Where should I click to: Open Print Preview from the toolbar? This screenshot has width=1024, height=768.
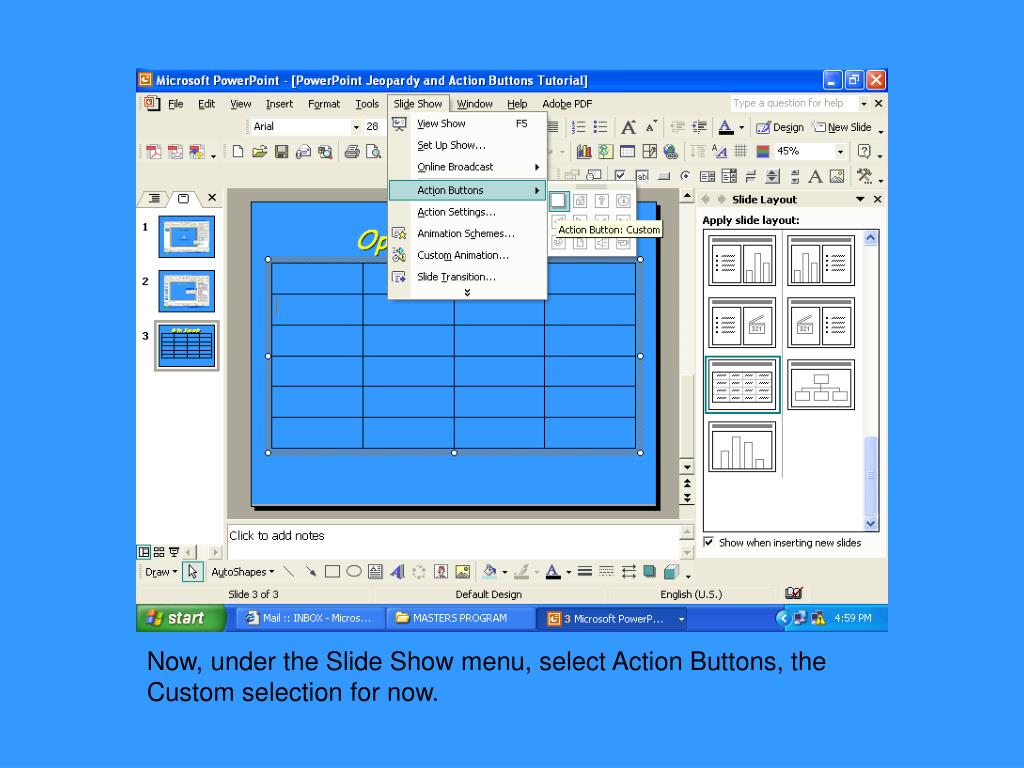tap(374, 152)
